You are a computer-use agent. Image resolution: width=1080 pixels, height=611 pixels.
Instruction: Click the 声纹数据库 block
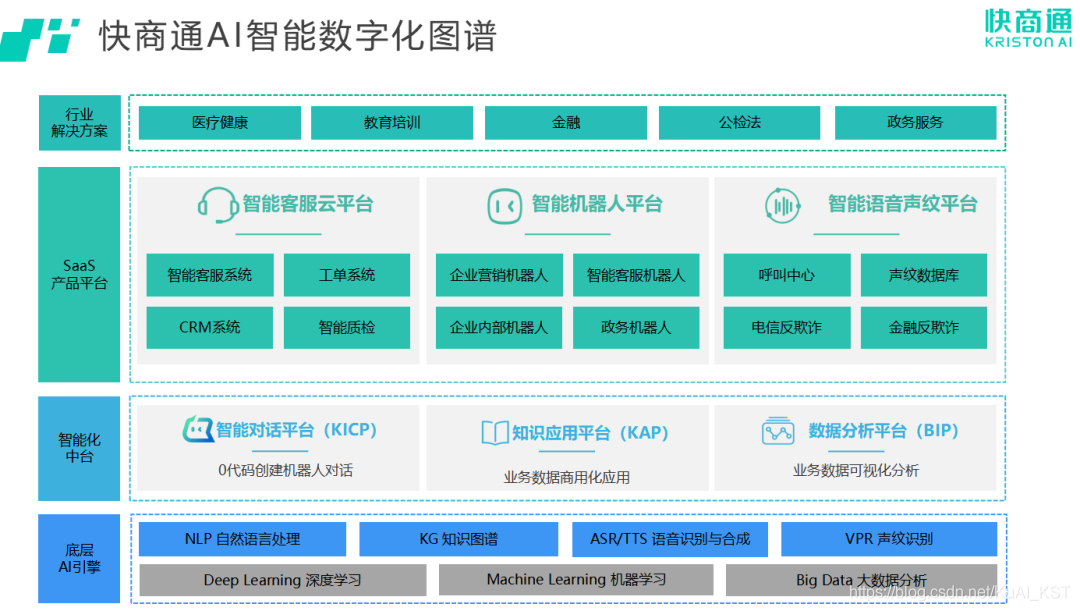tap(924, 275)
